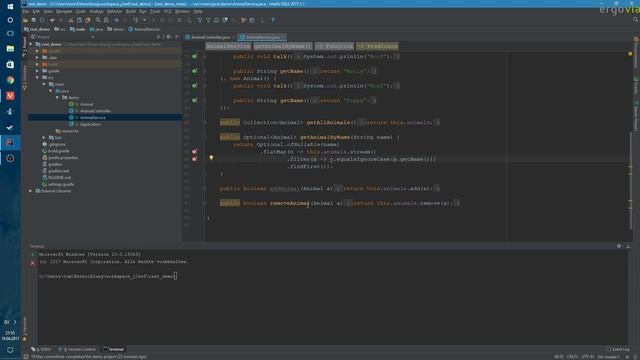Click the Git master branch status widget
The image size is (640, 360).
click(608, 357)
